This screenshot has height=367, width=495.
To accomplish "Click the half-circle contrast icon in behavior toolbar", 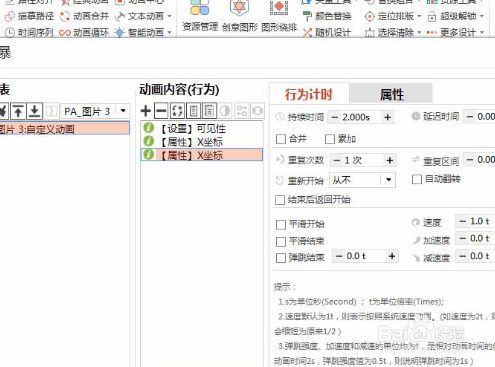I will [225, 111].
